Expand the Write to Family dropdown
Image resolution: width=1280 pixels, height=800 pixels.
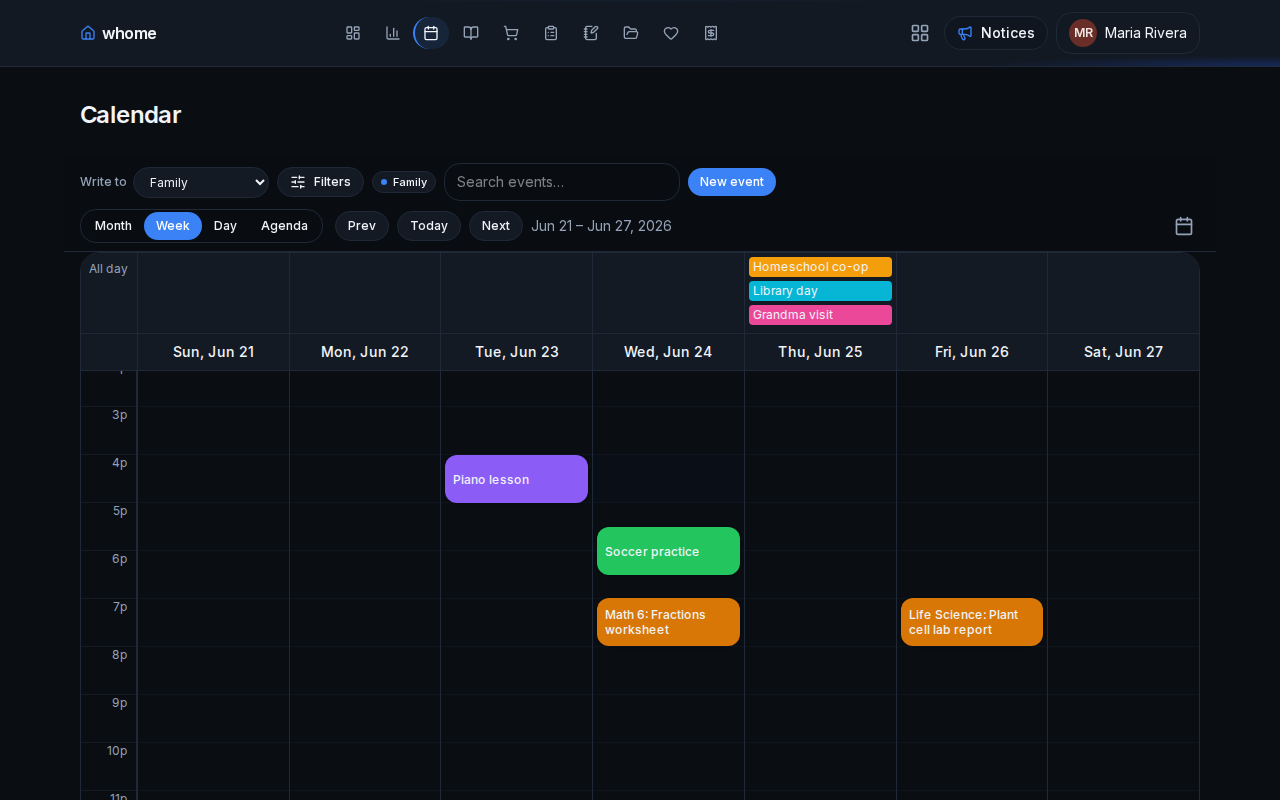201,182
